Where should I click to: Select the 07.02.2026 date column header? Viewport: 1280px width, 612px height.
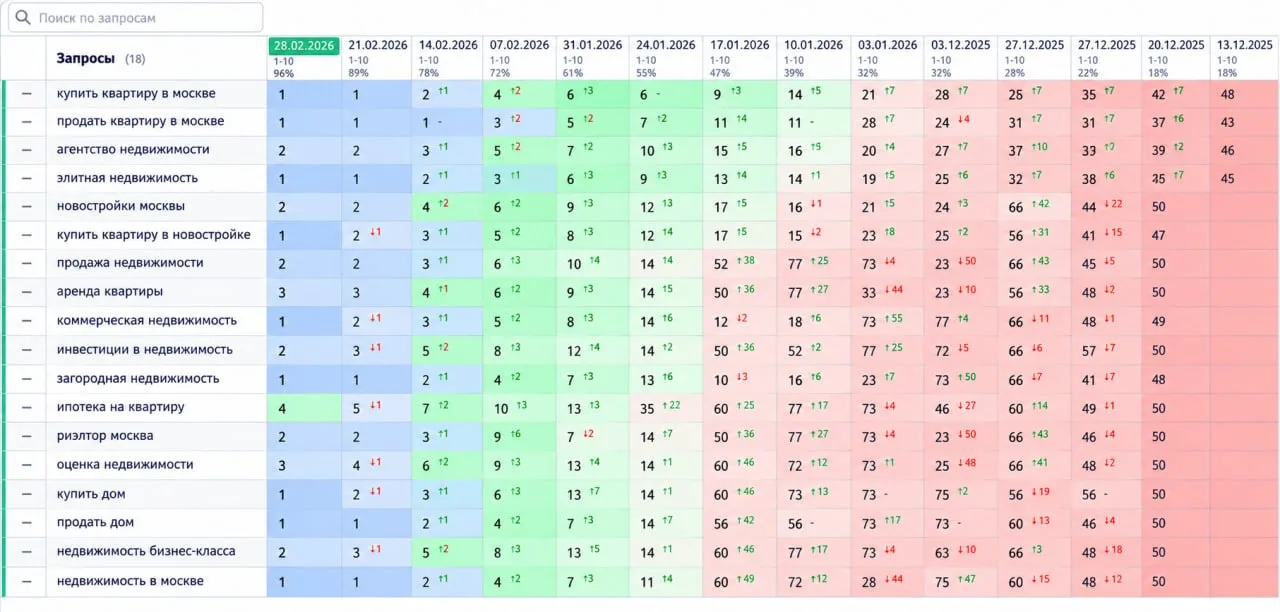pyautogui.click(x=519, y=58)
